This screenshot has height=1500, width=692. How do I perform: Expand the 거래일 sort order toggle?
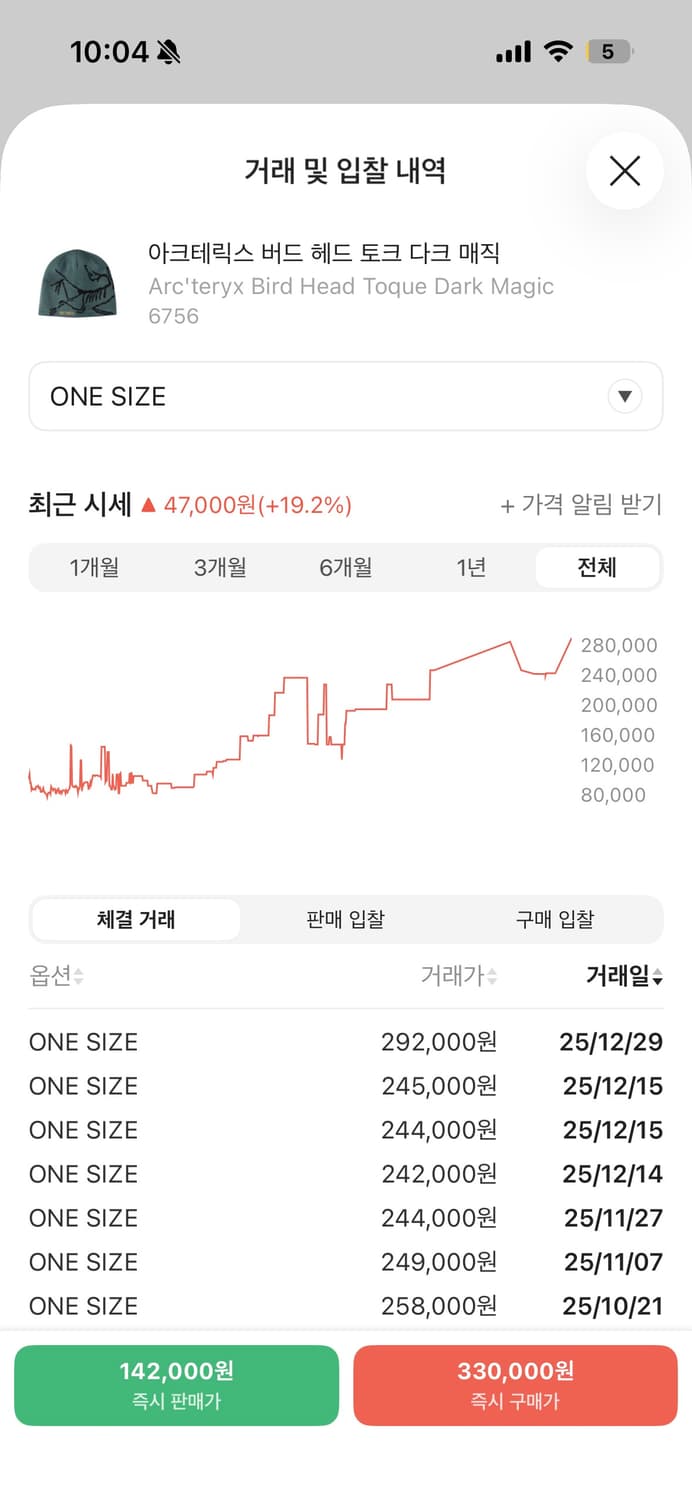[657, 976]
